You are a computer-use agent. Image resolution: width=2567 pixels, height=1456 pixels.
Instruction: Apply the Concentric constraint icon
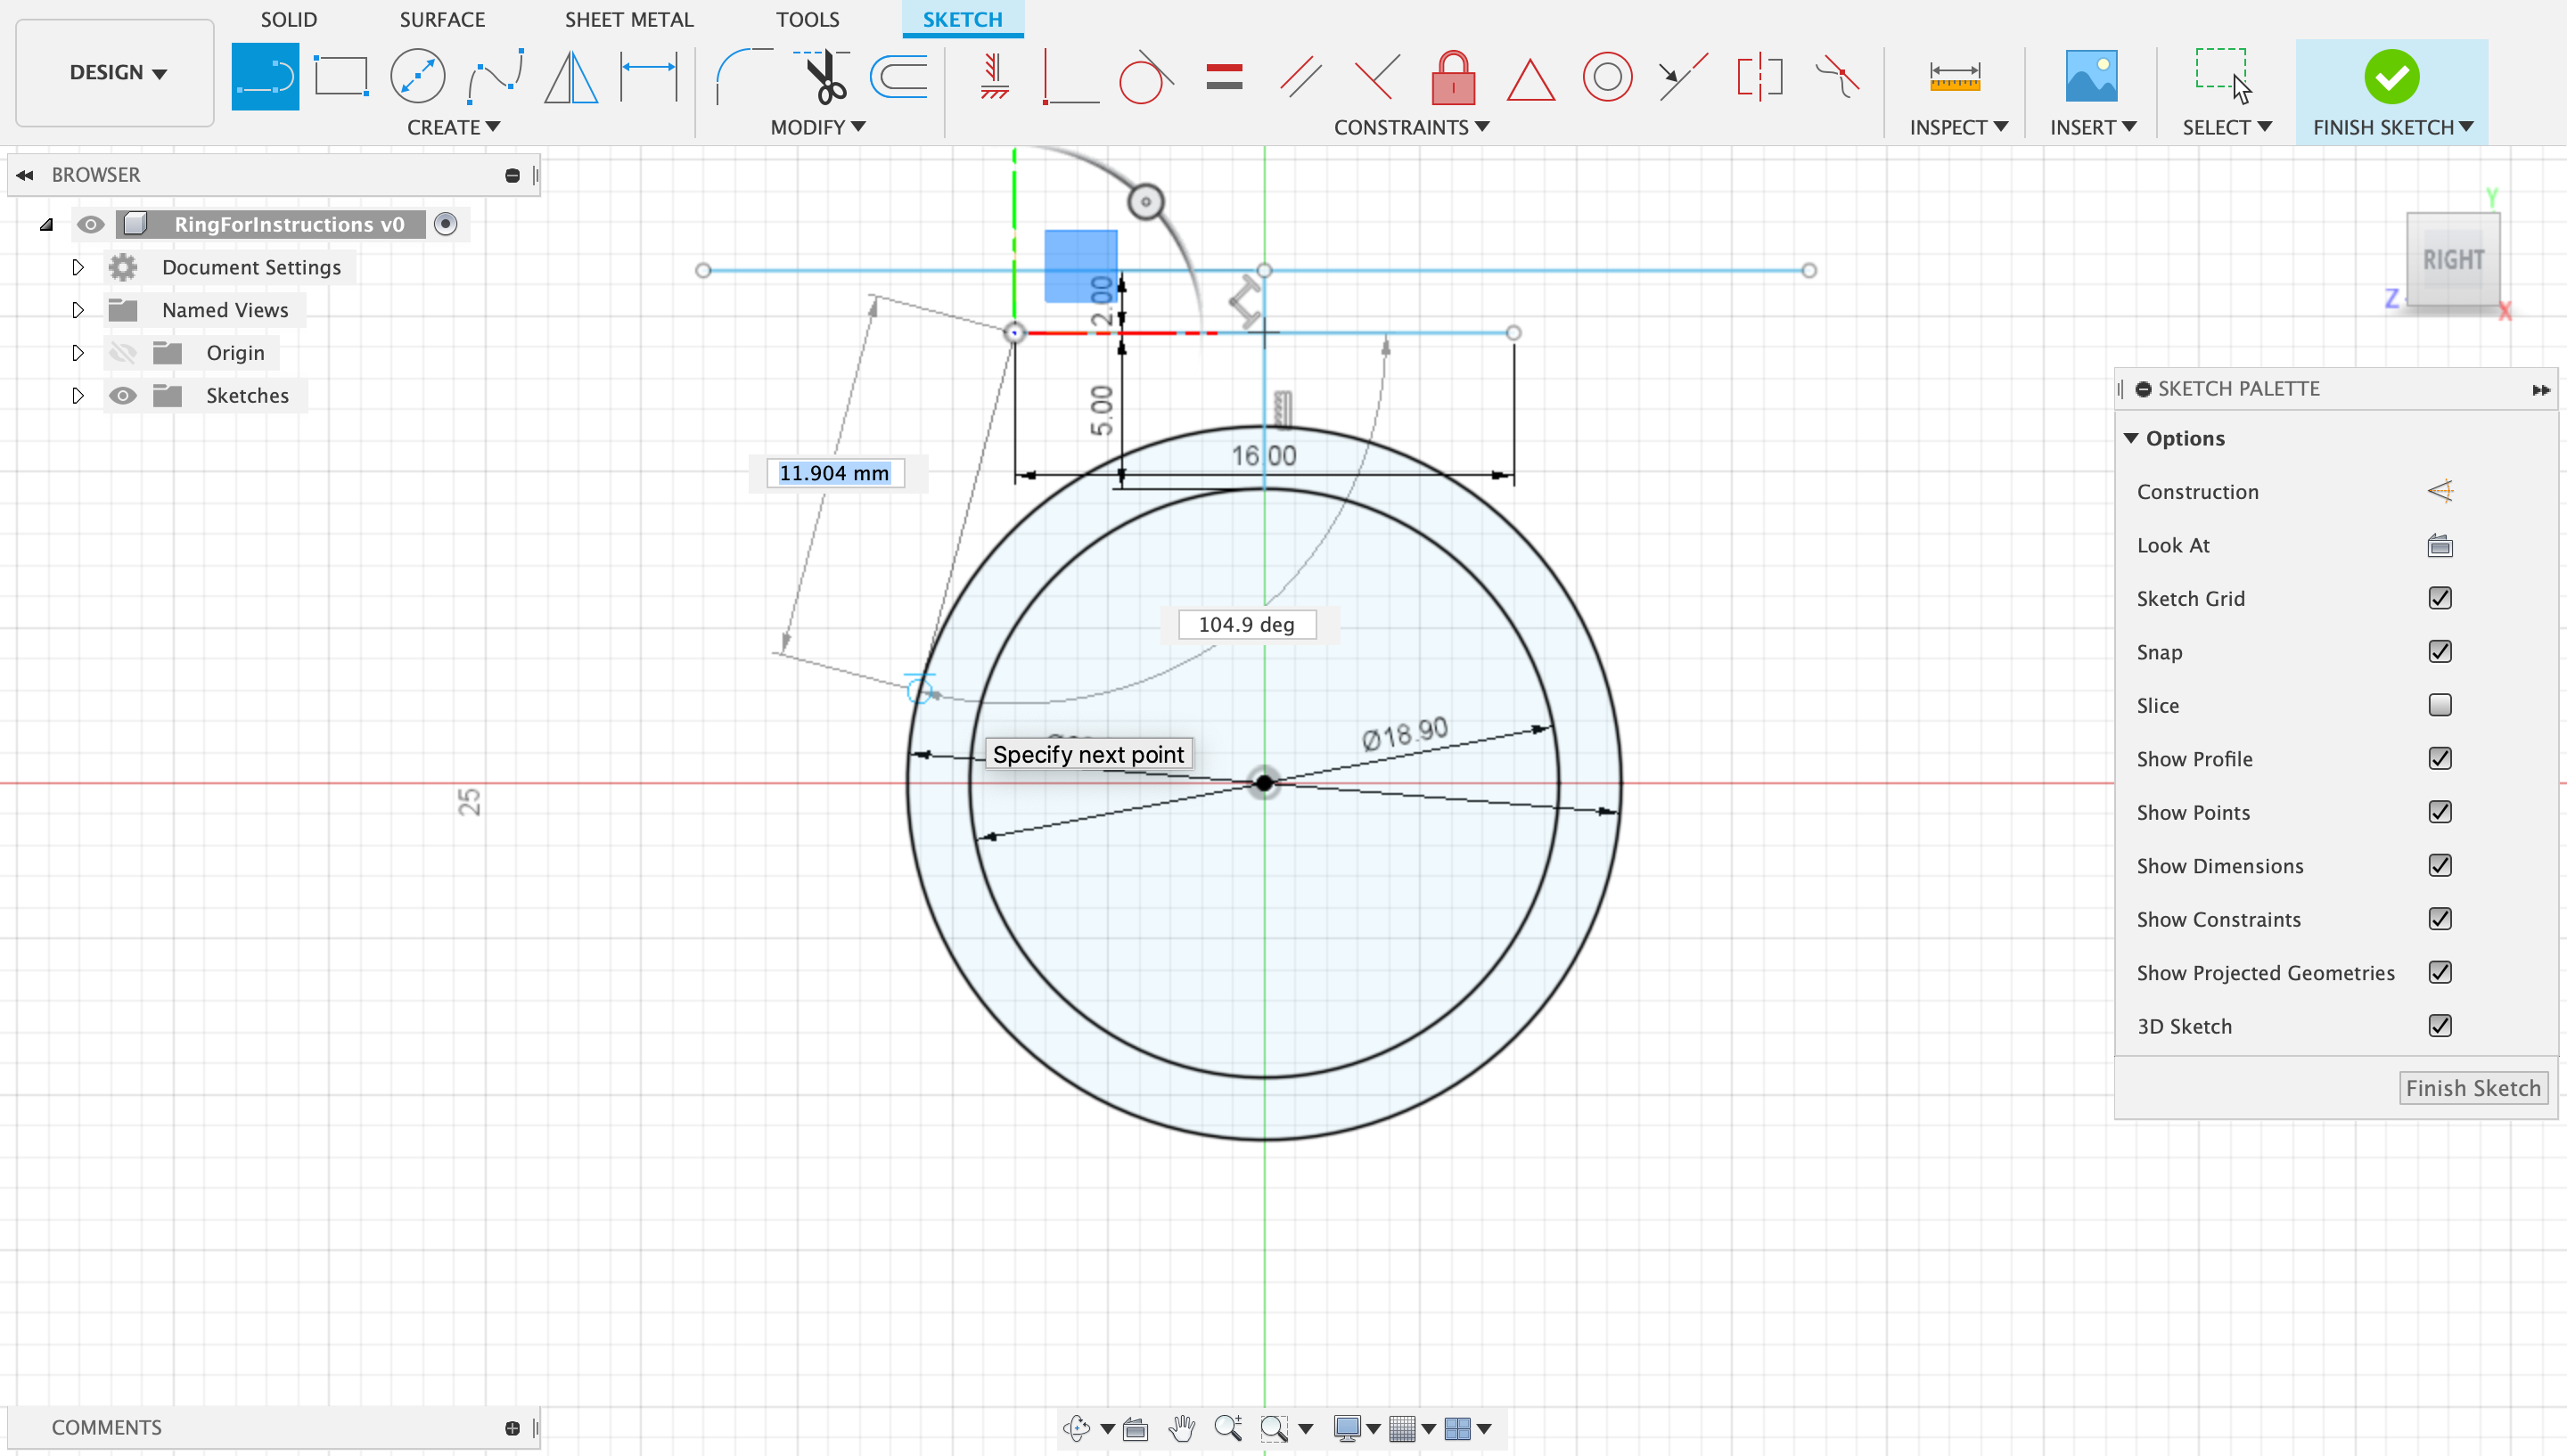click(x=1607, y=76)
